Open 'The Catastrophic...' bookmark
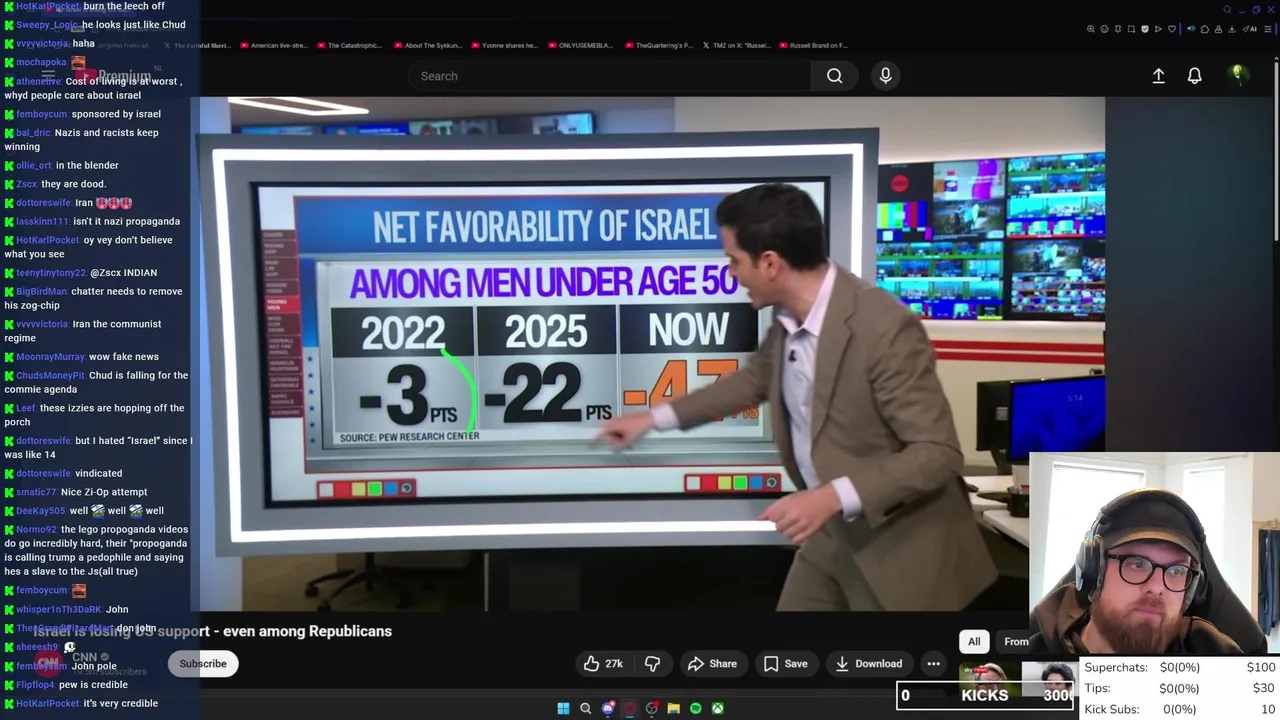Screen dimensions: 1280x720 point(349,45)
